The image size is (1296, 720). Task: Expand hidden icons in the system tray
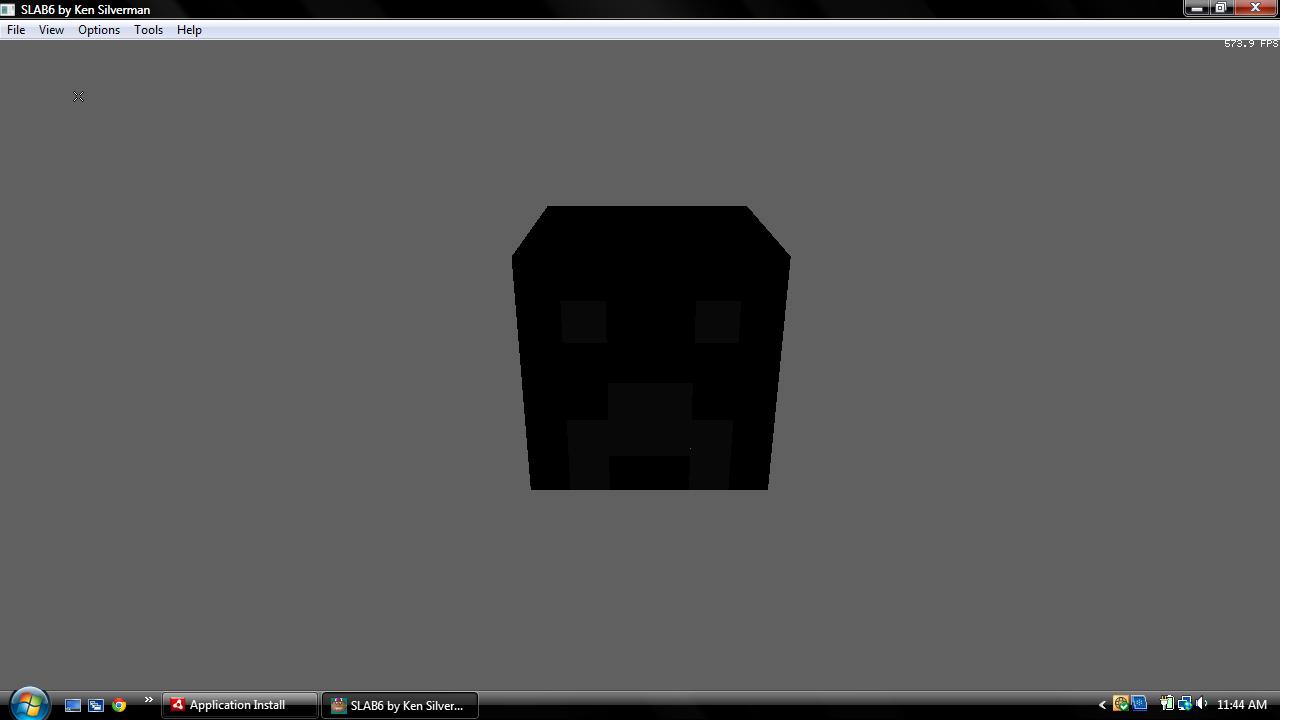[1103, 704]
